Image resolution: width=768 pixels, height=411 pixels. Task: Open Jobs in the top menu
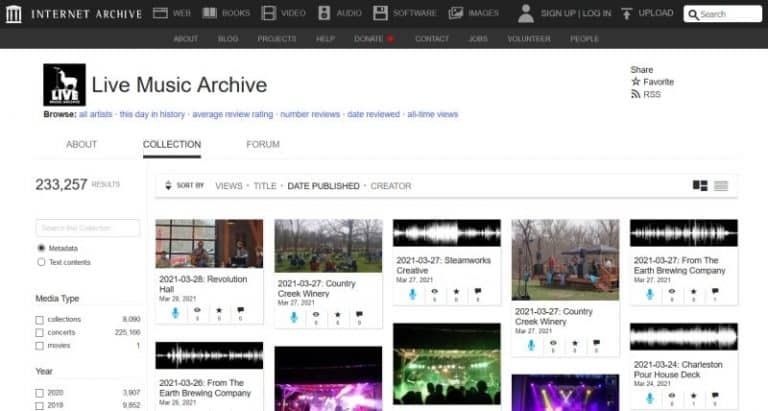[x=478, y=39]
